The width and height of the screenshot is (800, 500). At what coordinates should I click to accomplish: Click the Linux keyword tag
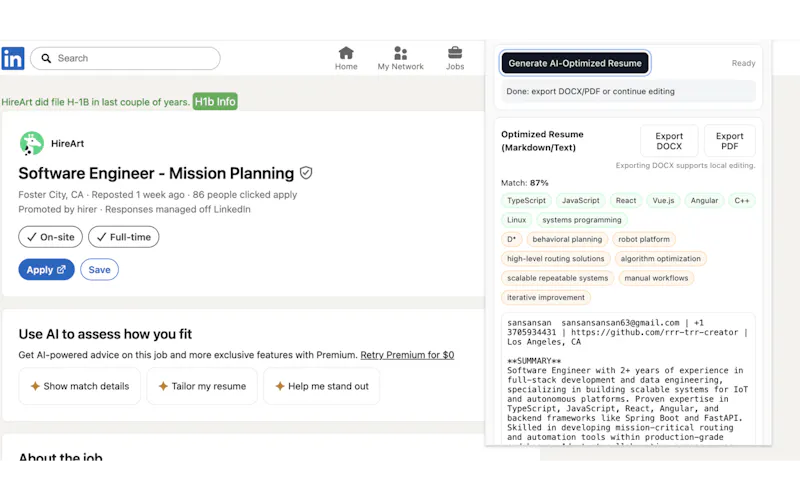(516, 220)
